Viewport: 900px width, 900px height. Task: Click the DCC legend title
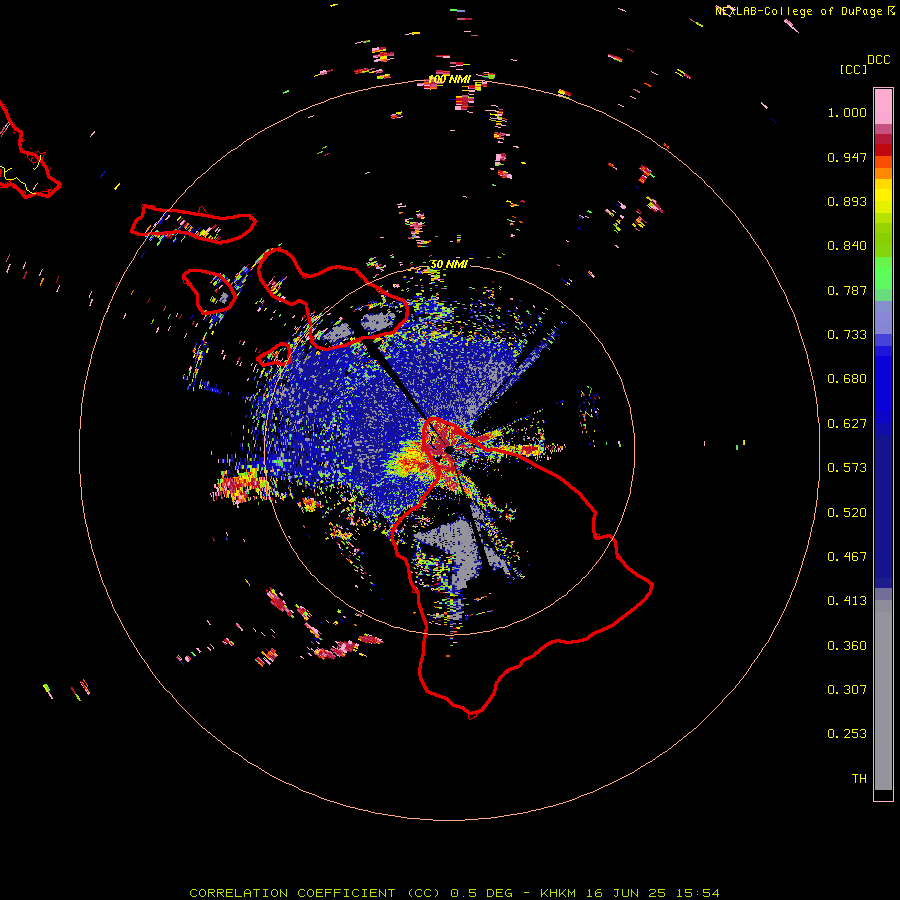pyautogui.click(x=878, y=60)
